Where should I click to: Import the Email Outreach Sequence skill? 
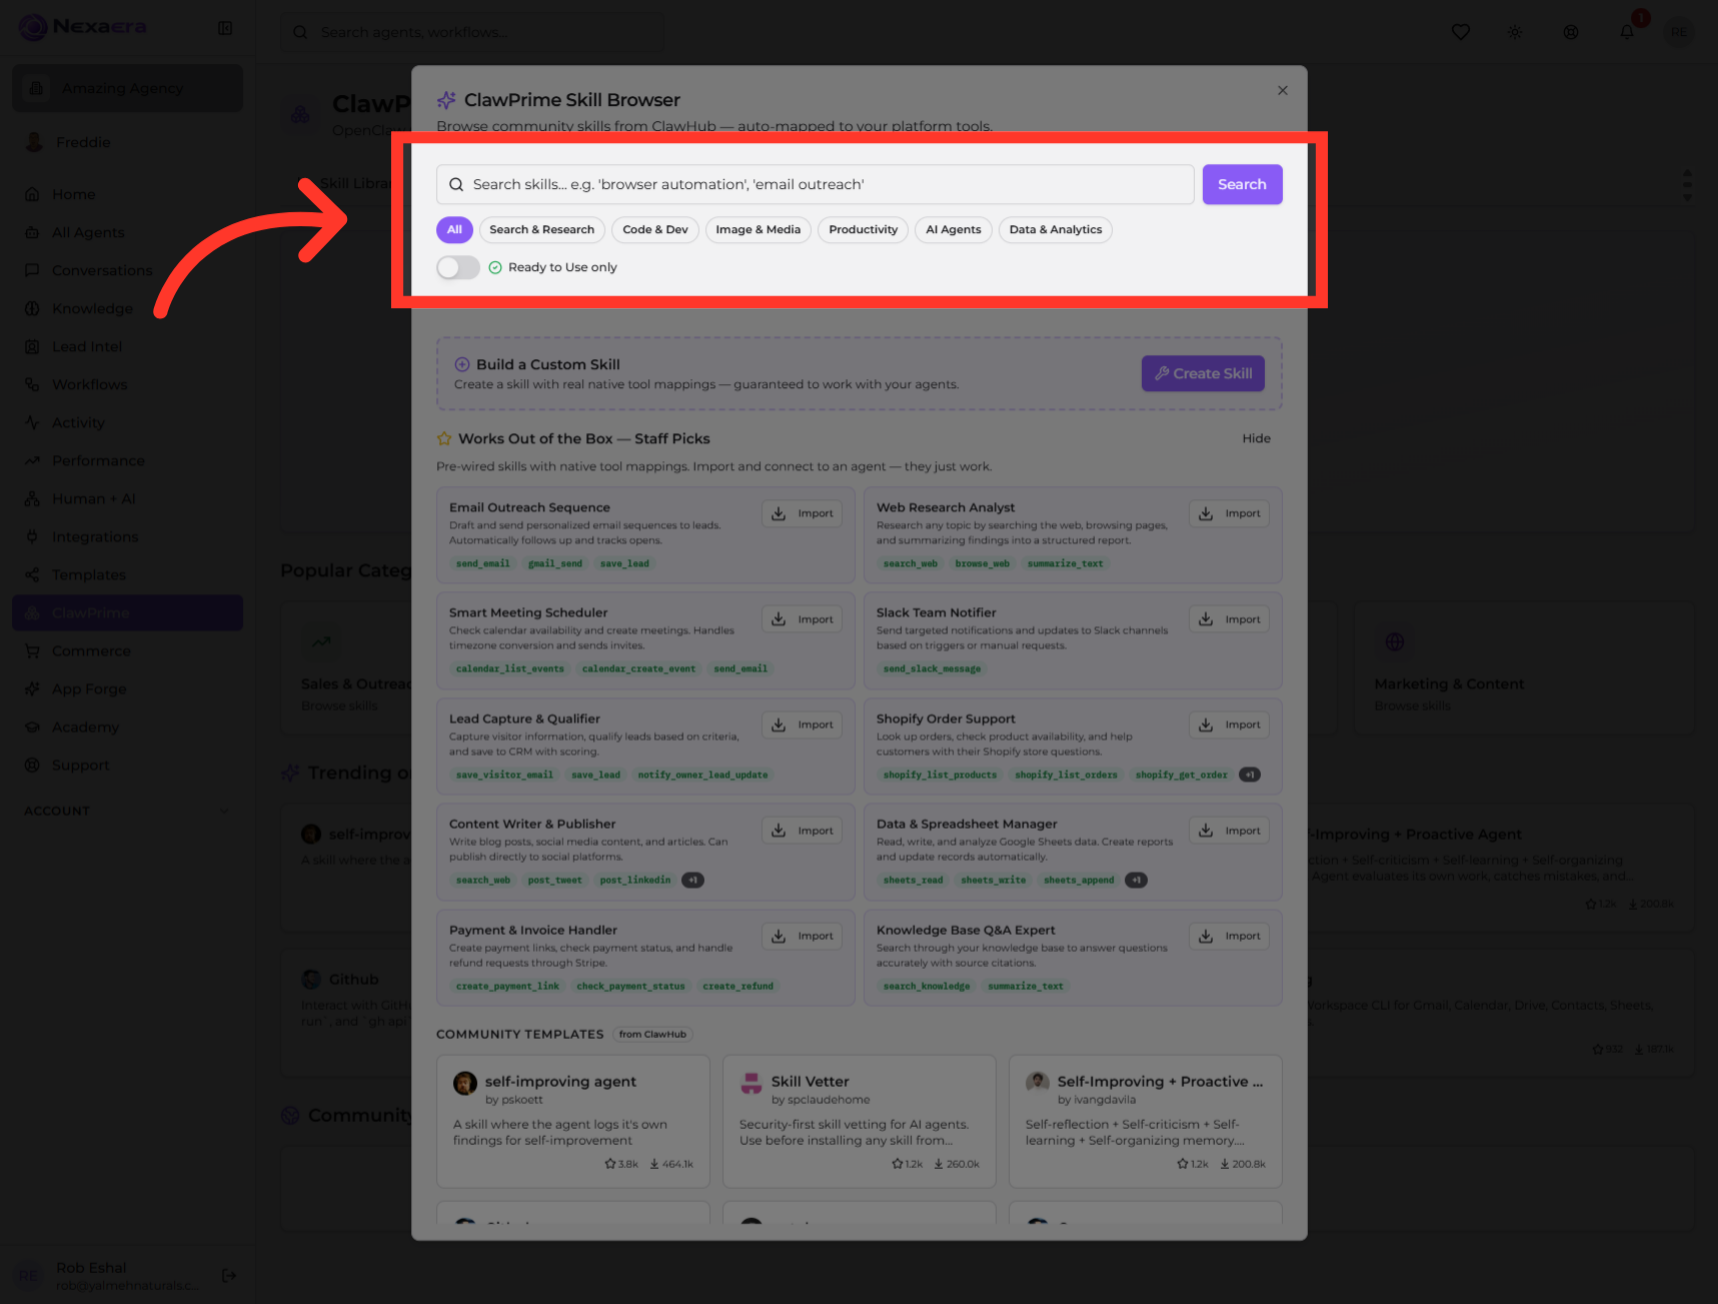tap(802, 514)
